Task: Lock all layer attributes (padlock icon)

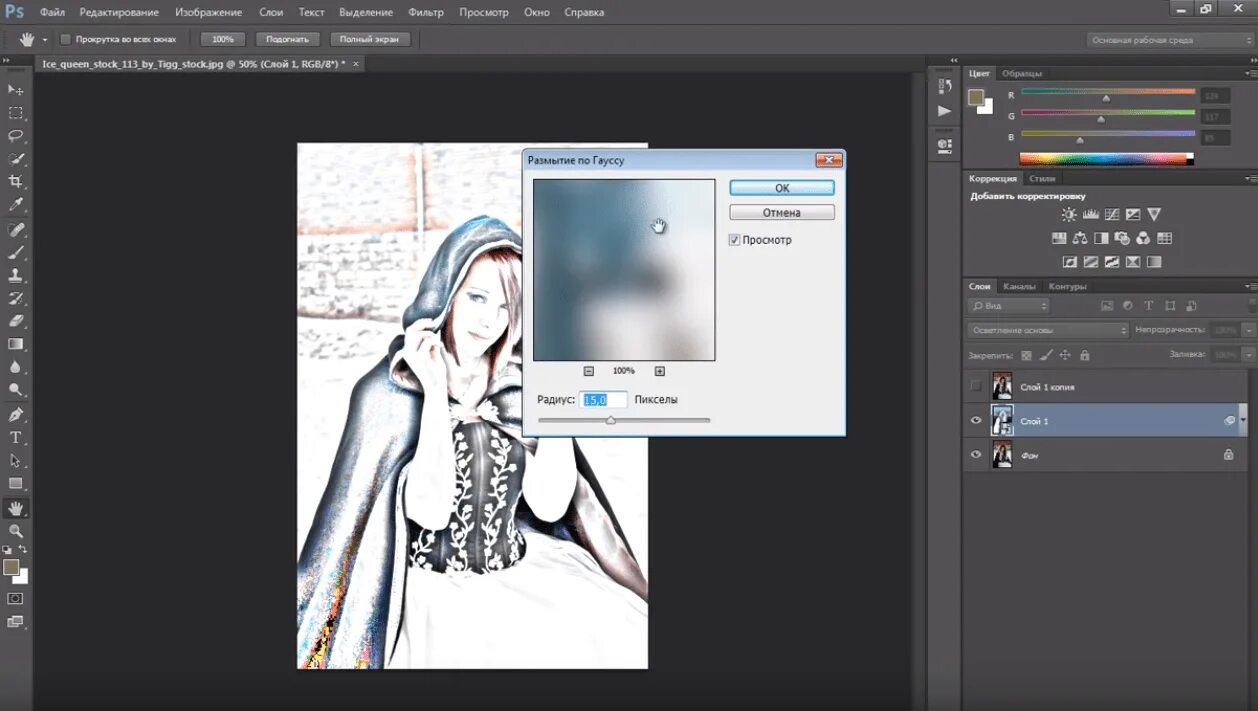Action: (x=1085, y=355)
